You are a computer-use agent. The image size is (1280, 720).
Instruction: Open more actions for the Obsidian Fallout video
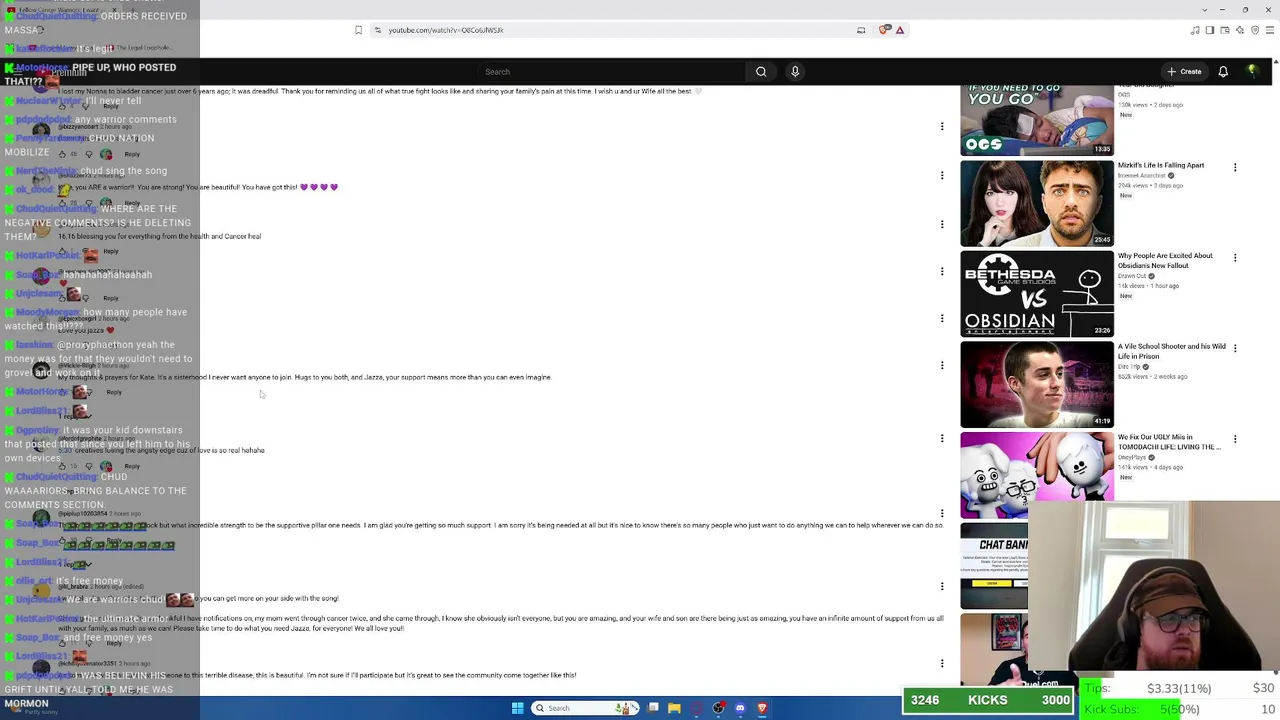[x=1235, y=258]
